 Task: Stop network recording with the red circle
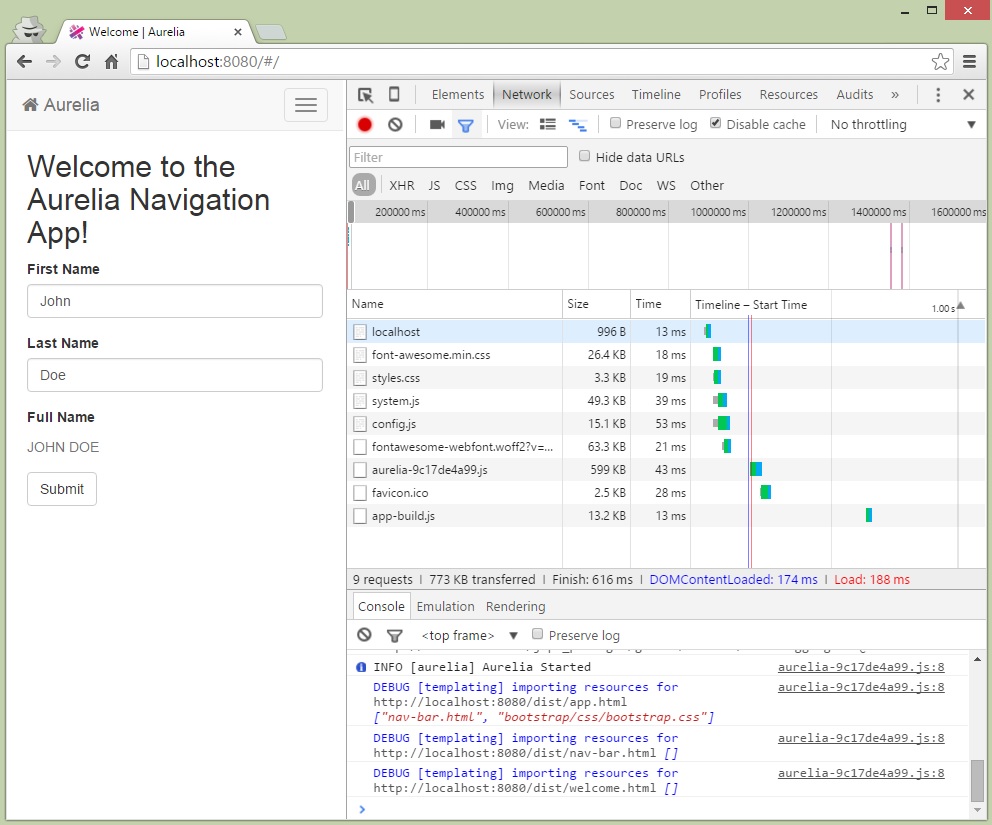(365, 125)
